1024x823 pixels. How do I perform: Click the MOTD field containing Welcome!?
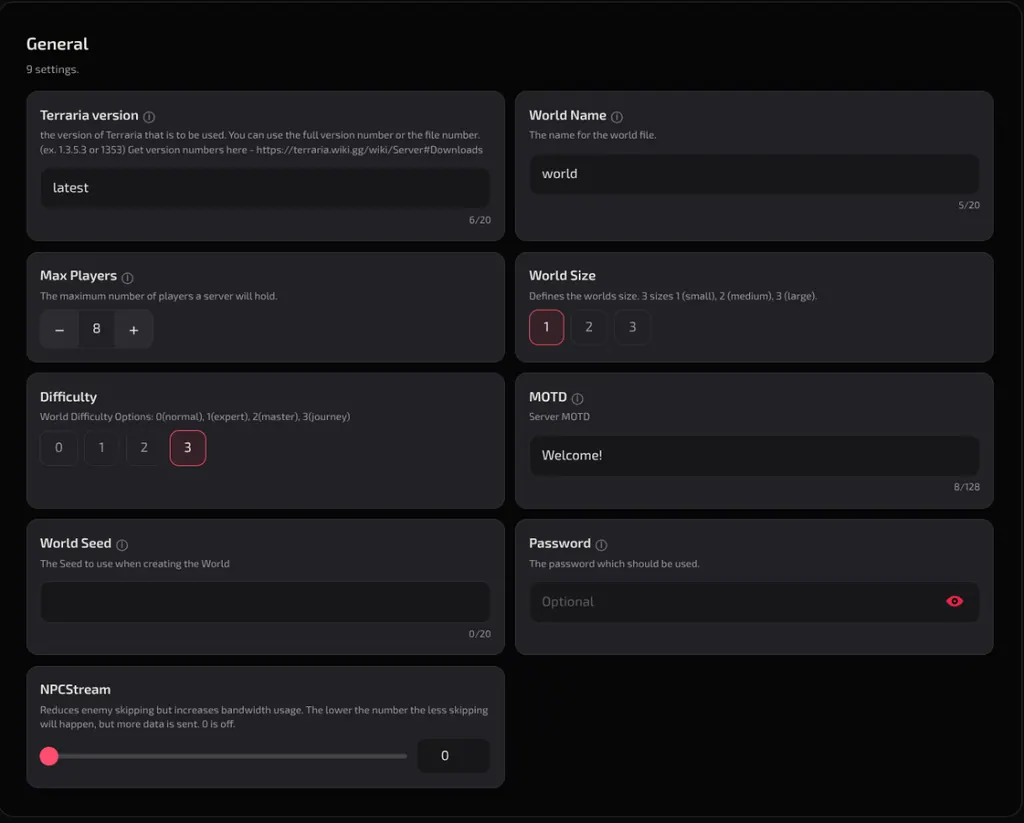754,456
